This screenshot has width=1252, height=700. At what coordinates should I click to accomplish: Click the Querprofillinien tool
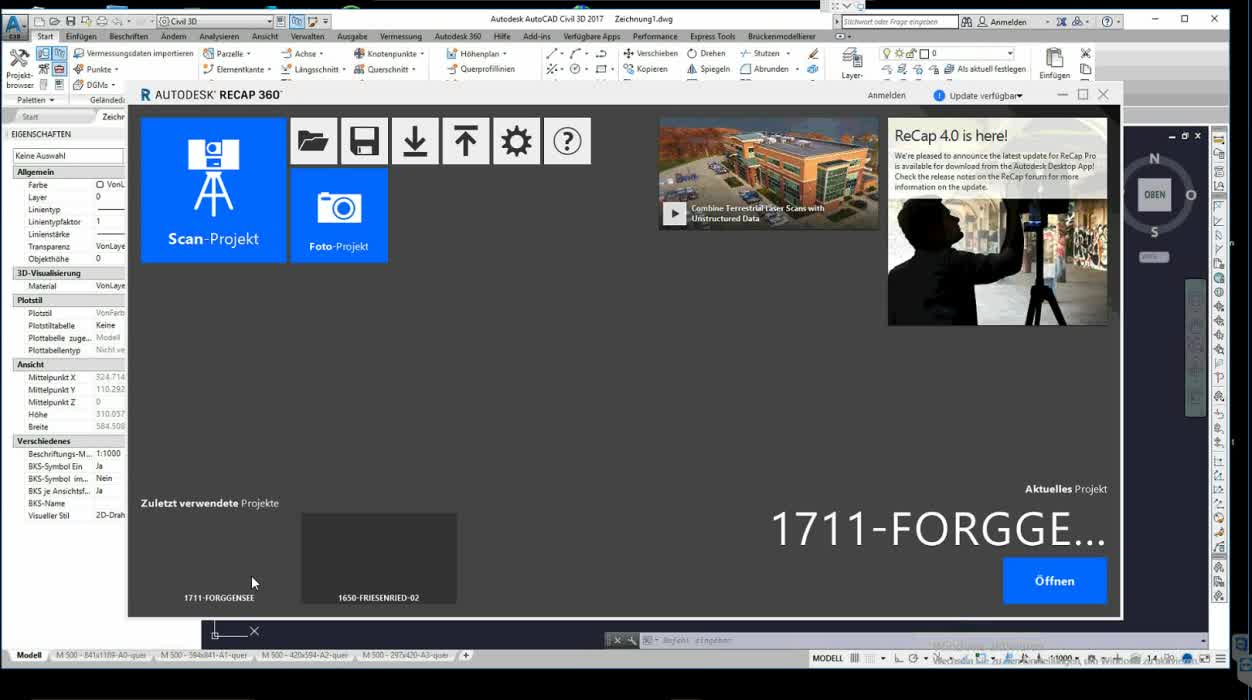[x=480, y=69]
